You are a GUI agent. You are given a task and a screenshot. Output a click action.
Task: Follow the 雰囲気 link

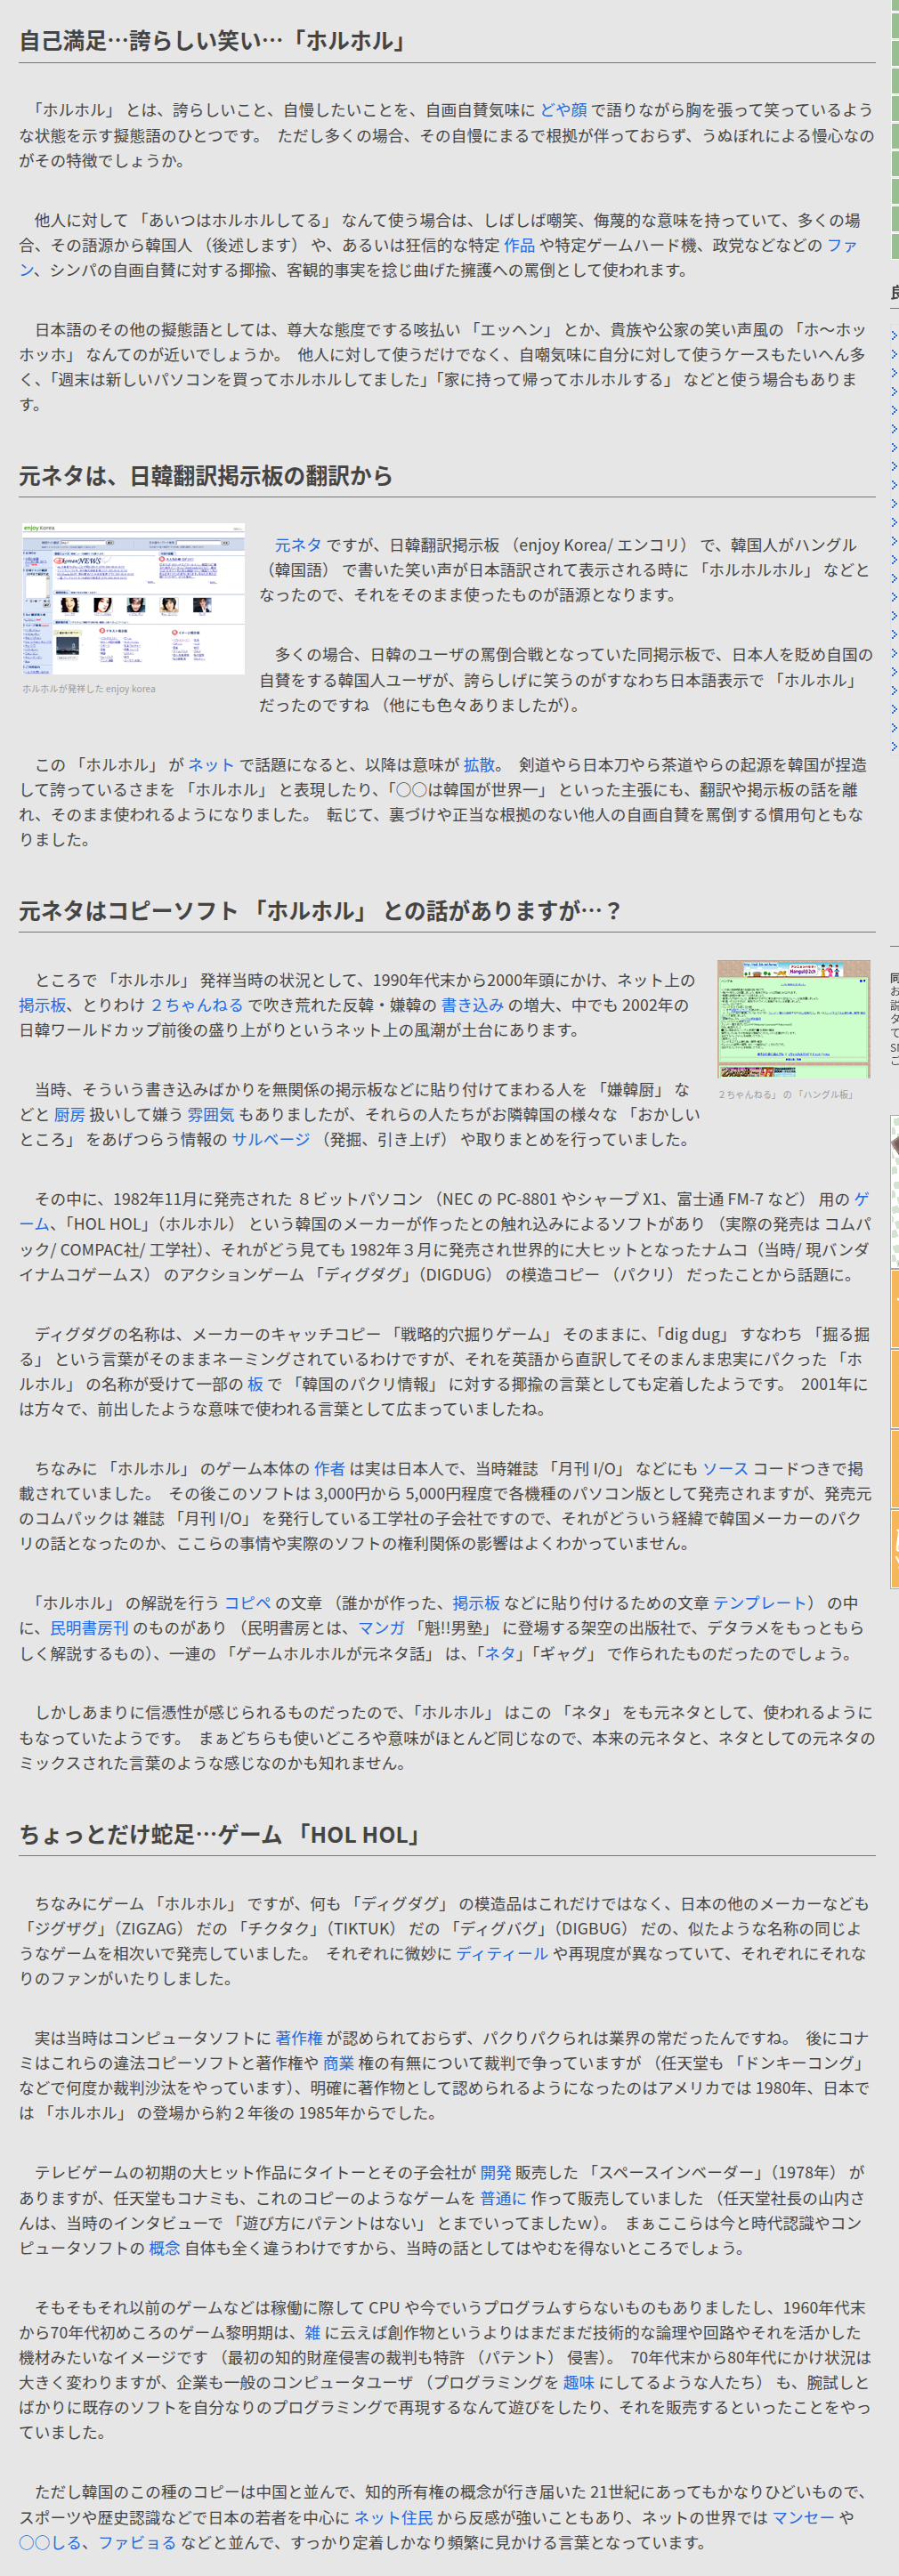pos(210,1115)
